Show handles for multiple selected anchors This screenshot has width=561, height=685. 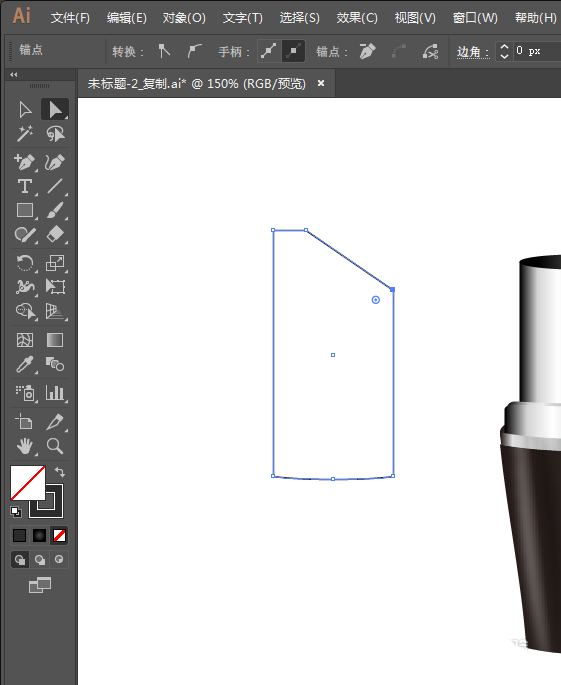268,52
